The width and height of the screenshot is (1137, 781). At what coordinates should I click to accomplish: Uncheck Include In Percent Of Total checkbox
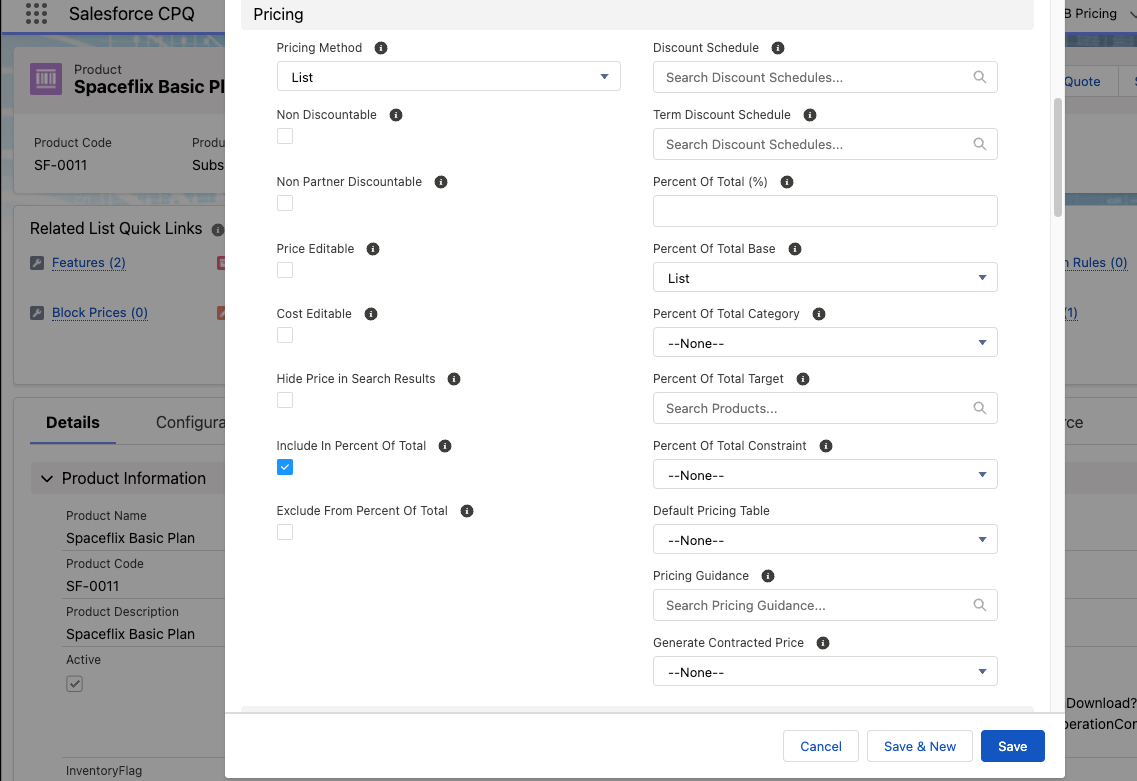coord(285,467)
